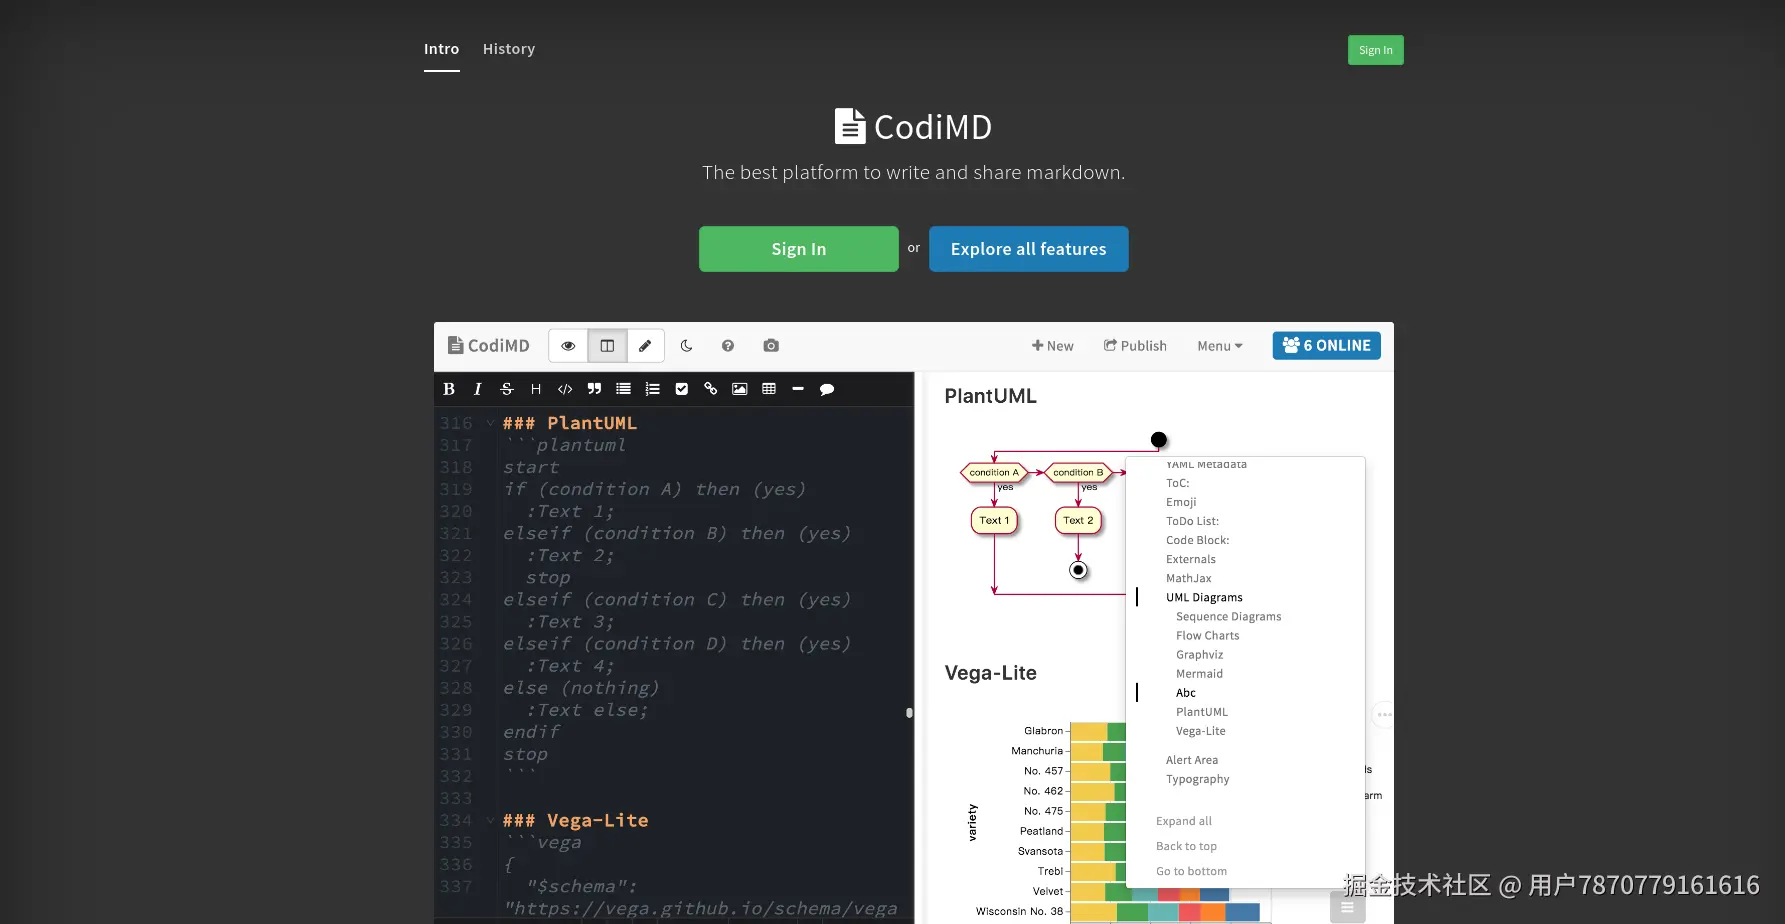The height and width of the screenshot is (924, 1785).
Task: Insert blockquote with quote icon
Action: [594, 389]
